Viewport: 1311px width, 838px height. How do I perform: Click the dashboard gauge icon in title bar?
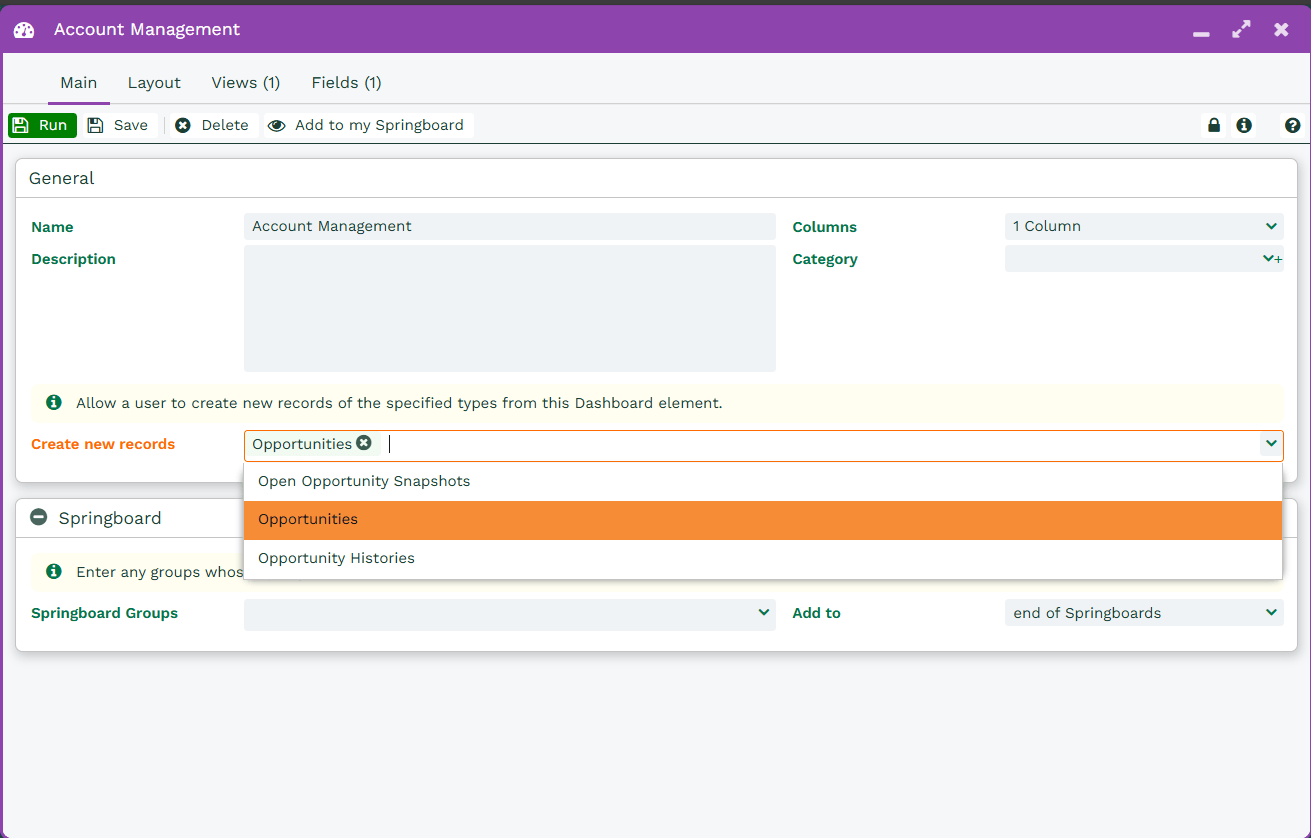[24, 30]
